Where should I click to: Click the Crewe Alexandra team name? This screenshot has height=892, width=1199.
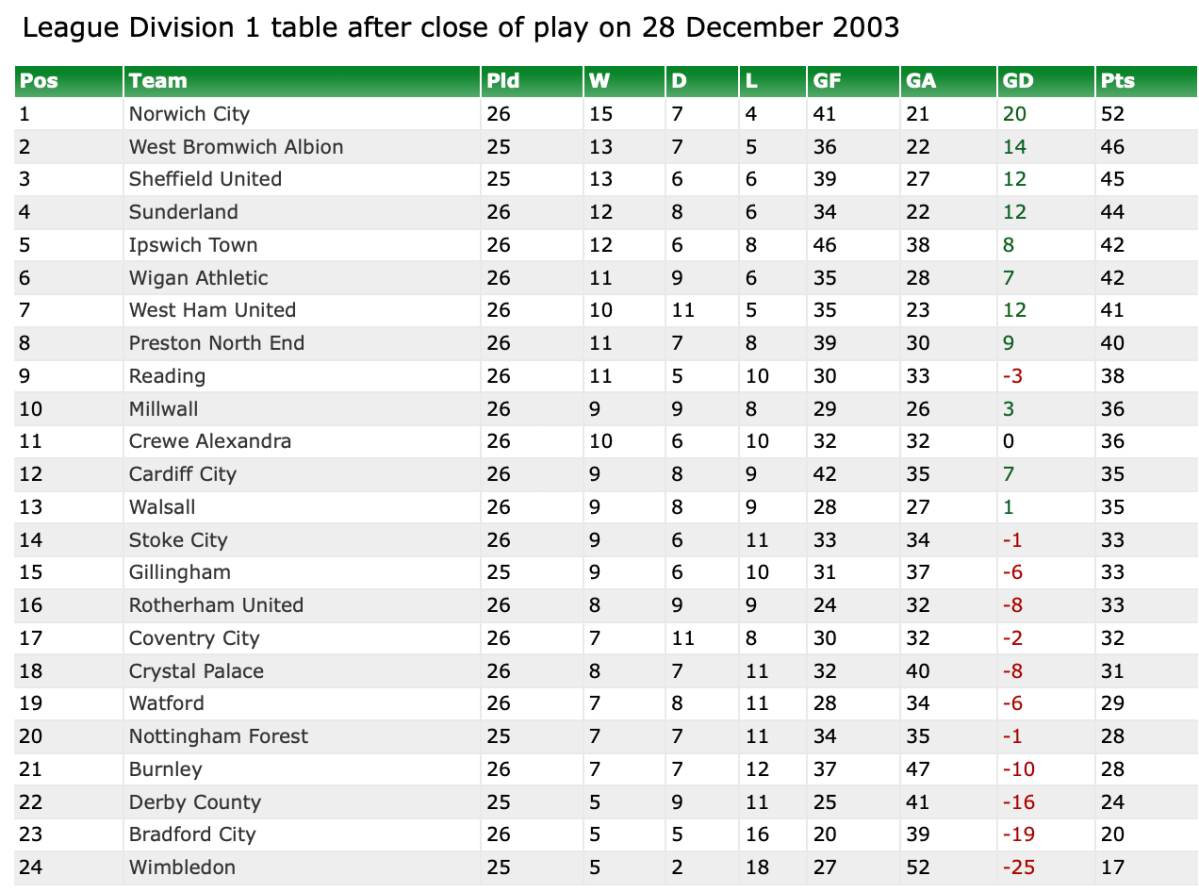point(210,441)
